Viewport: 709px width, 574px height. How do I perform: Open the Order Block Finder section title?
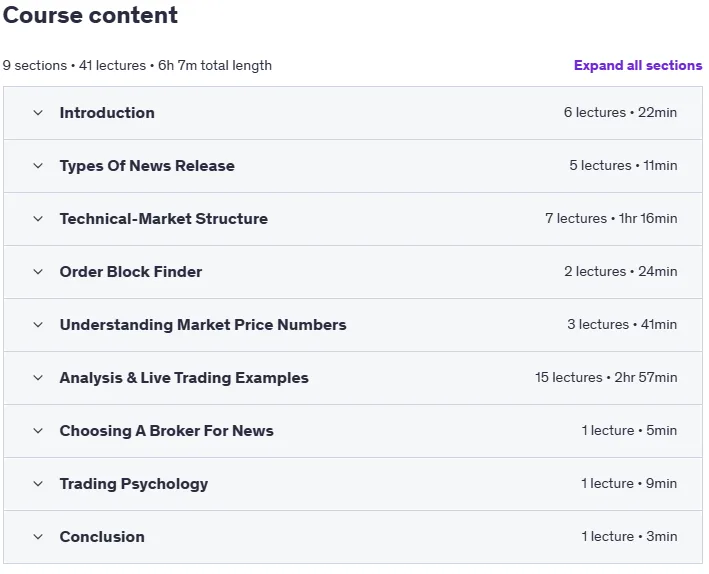[x=131, y=271]
